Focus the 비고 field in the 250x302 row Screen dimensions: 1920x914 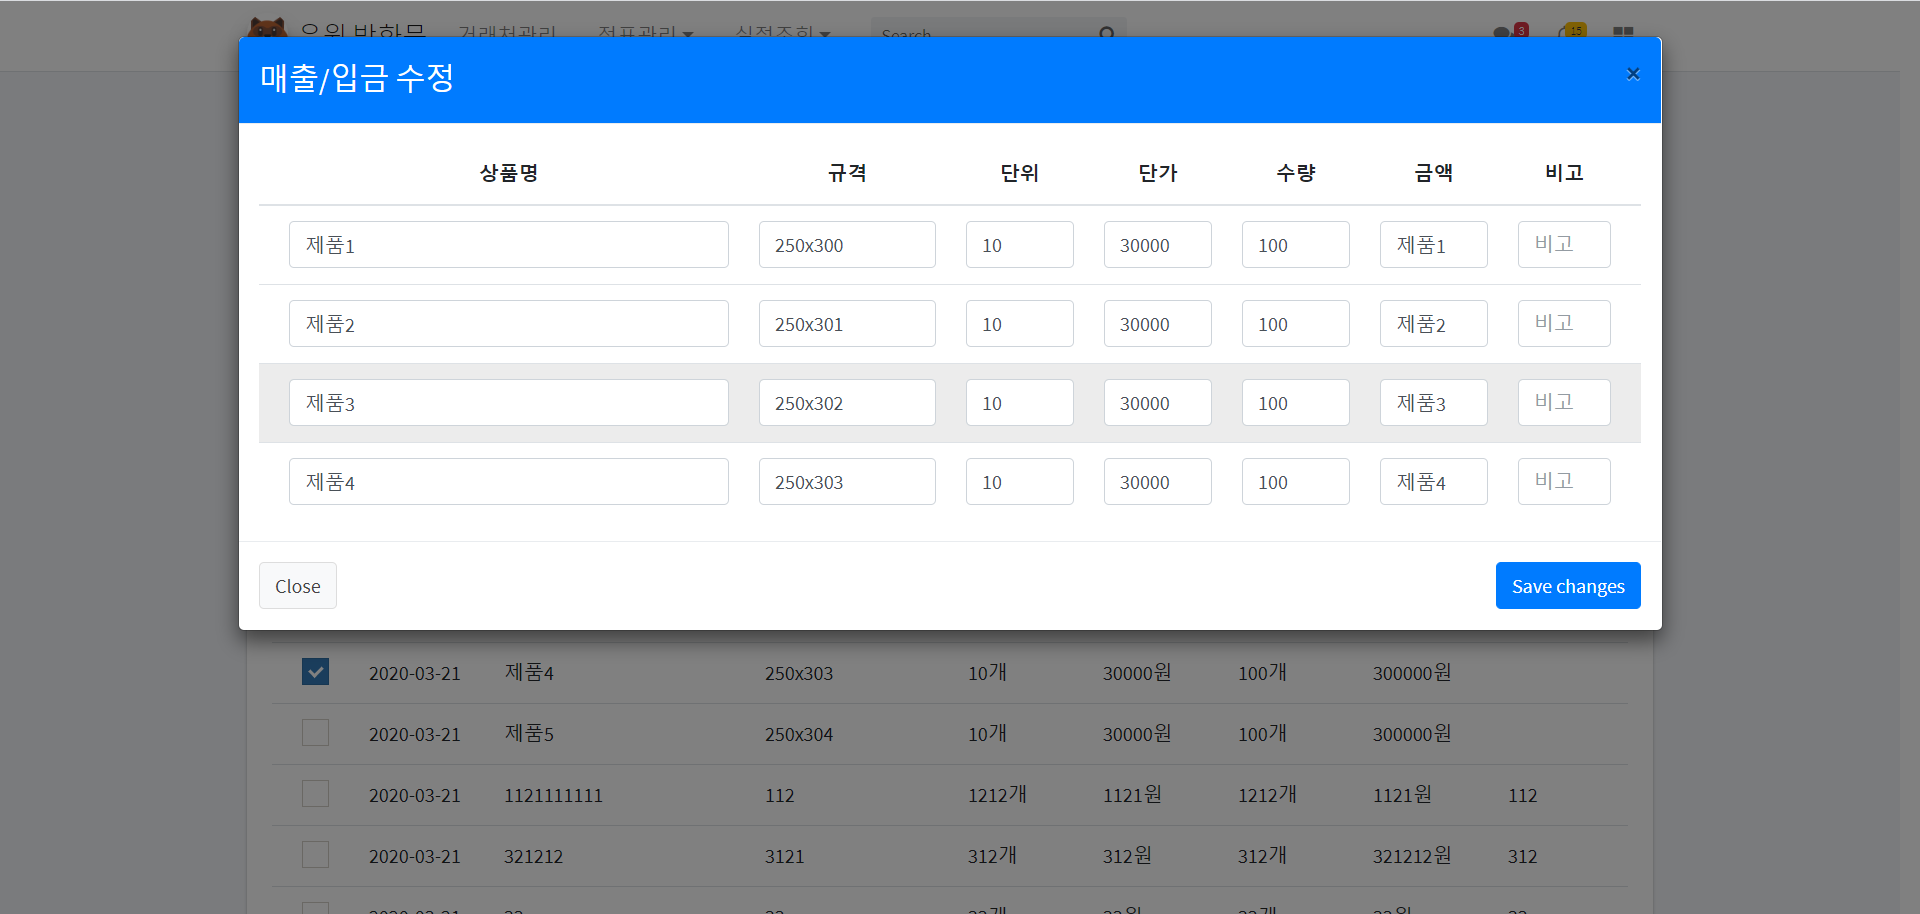point(1564,403)
